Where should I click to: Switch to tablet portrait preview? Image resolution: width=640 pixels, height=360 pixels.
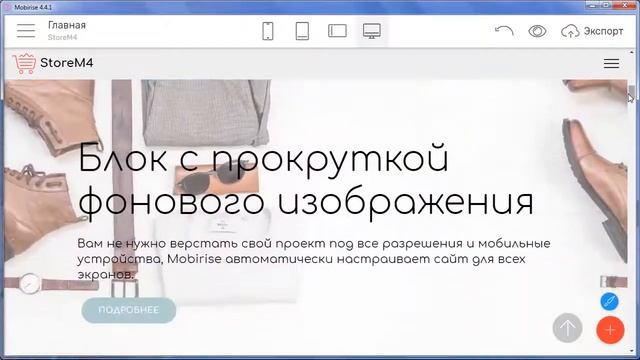pyautogui.click(x=302, y=31)
